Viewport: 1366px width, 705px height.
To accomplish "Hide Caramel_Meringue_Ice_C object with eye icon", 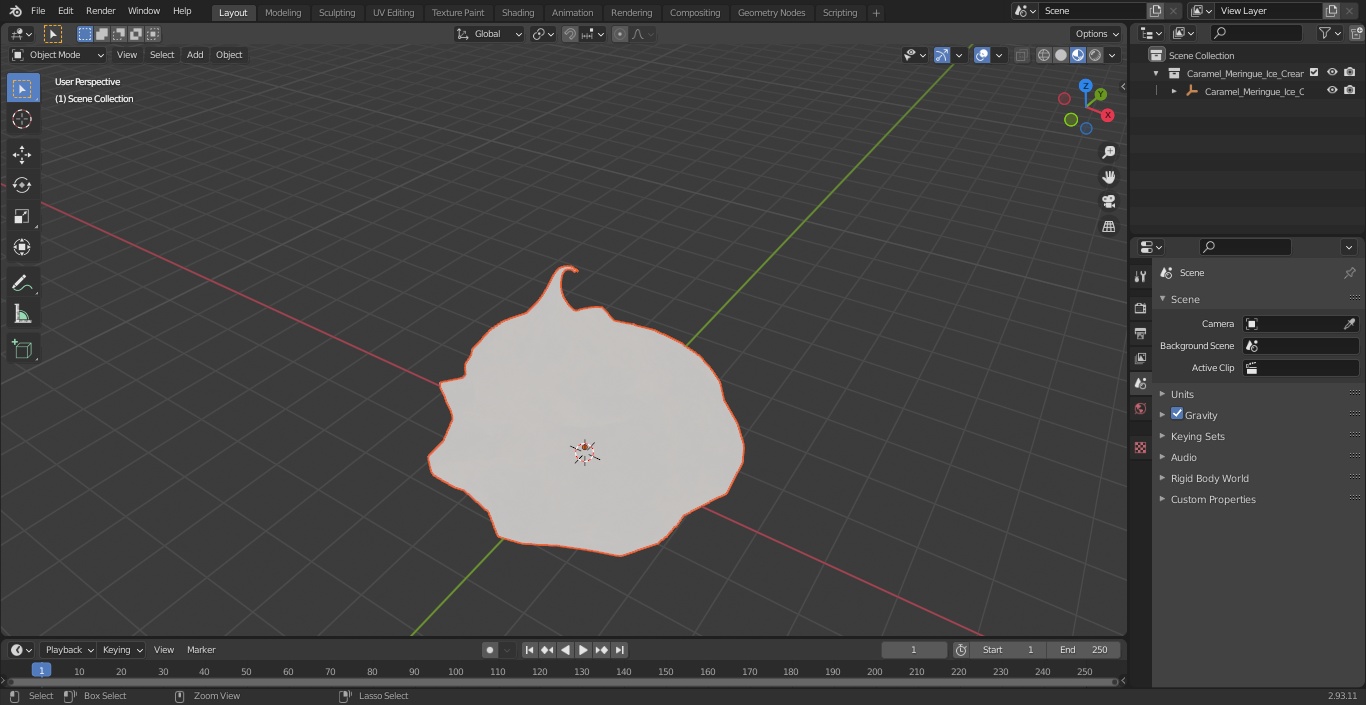I will pyautogui.click(x=1332, y=90).
